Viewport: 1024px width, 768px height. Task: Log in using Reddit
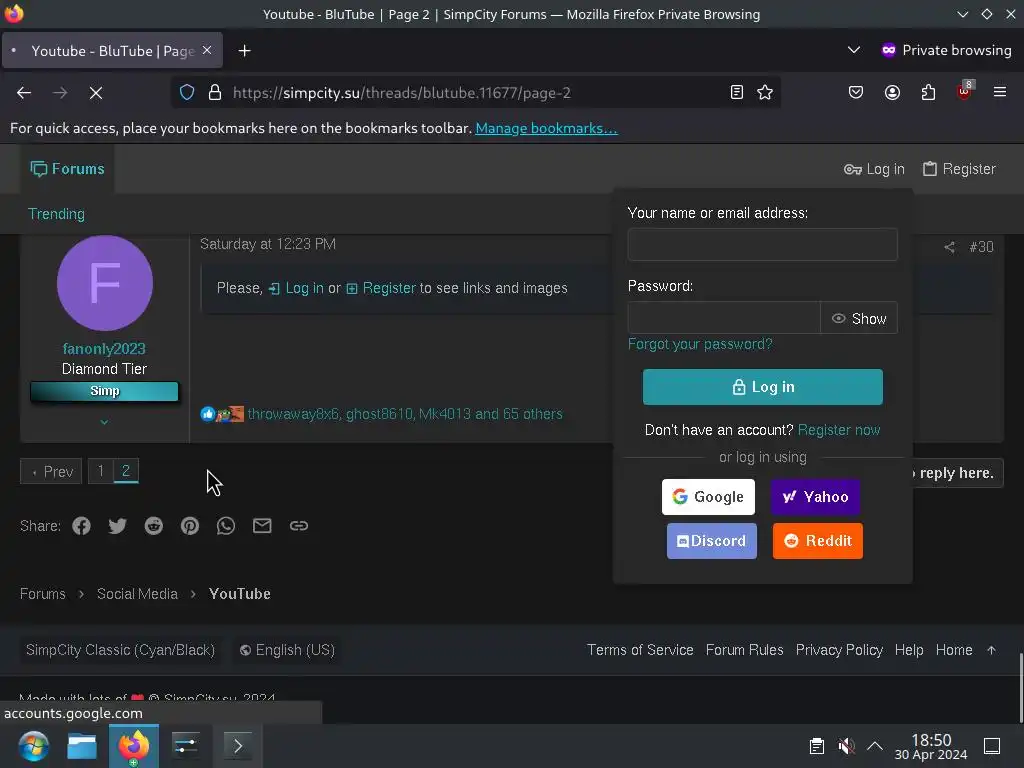click(x=818, y=541)
